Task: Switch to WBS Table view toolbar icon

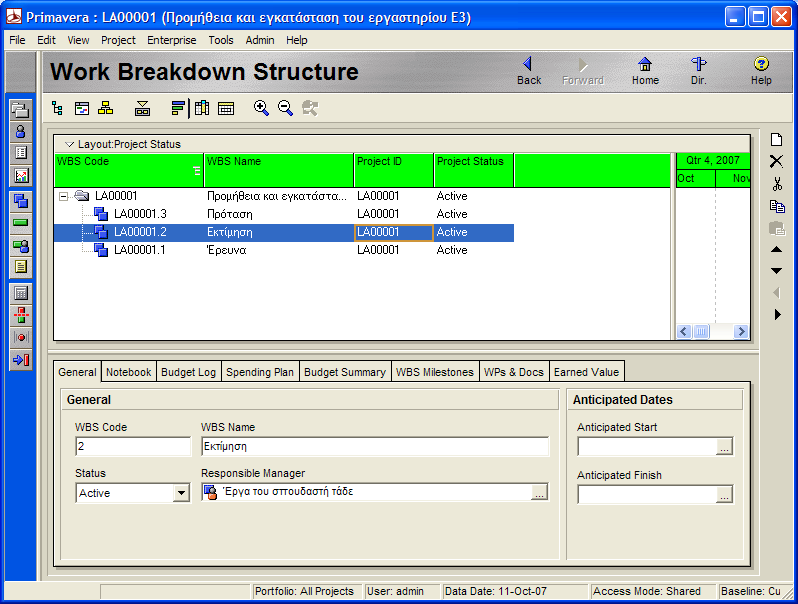Action: point(58,108)
